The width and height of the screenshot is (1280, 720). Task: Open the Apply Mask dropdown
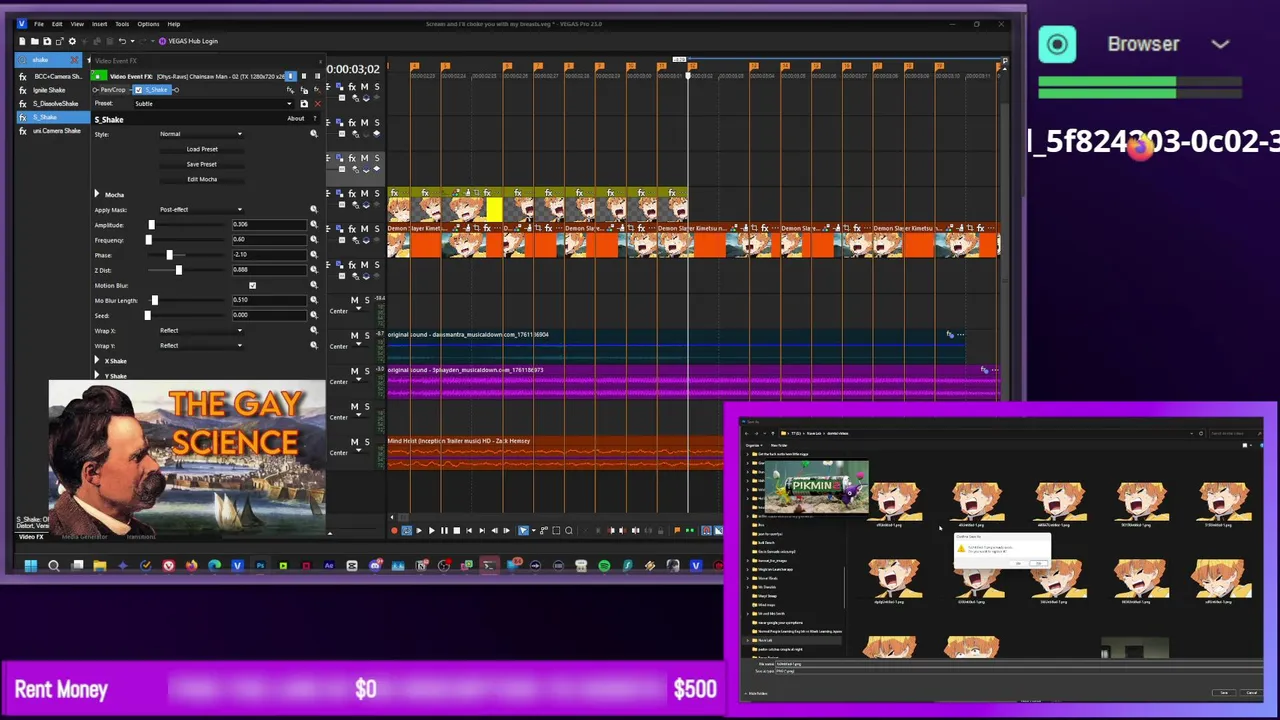[201, 210]
